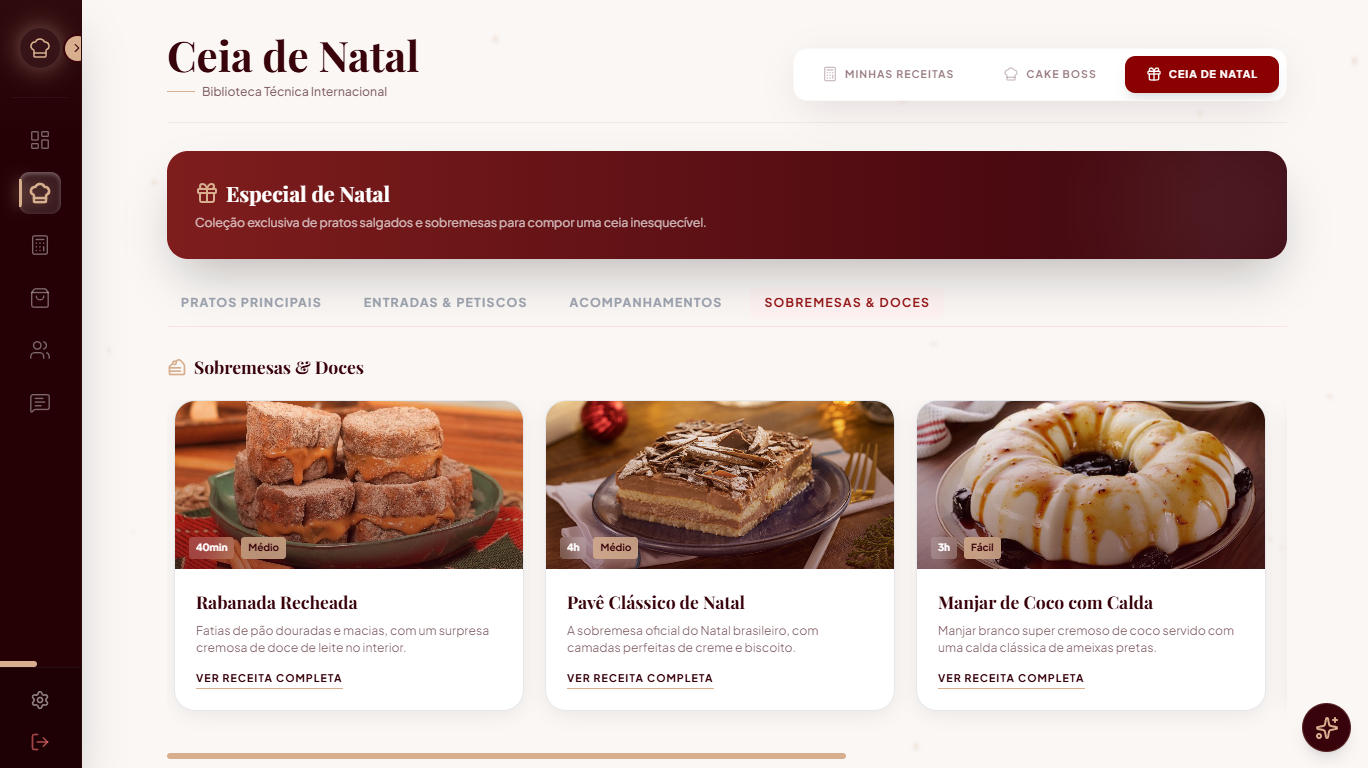Switch to Minhas Receitas tab
Viewport: 1368px width, 768px height.
coord(888,74)
